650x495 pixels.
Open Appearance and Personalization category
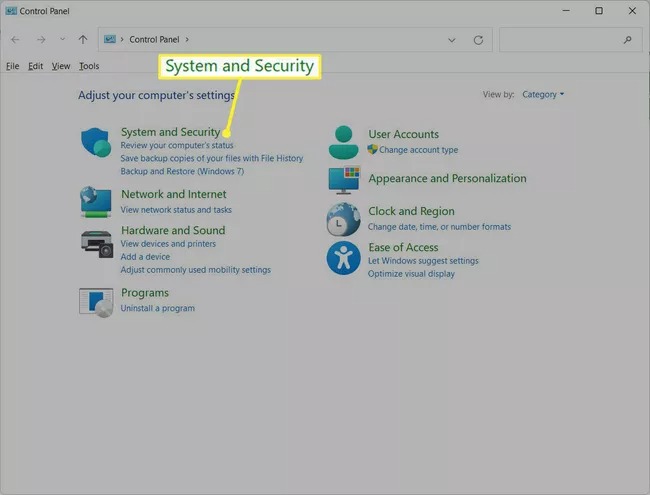[447, 178]
